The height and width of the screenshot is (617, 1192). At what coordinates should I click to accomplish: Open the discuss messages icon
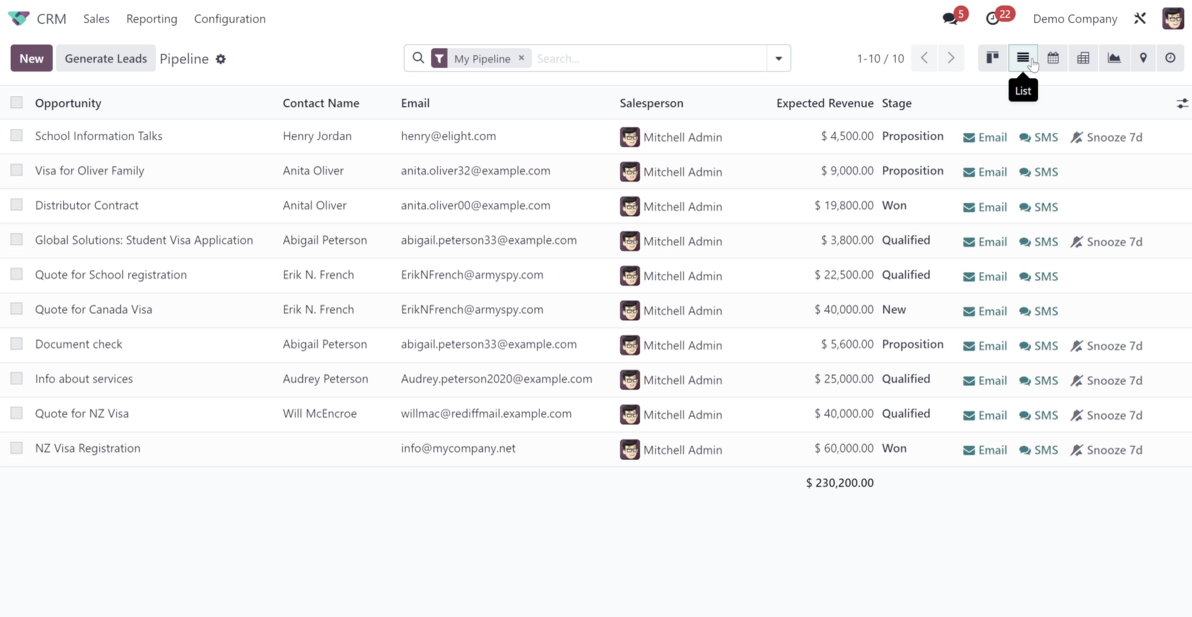pos(950,19)
